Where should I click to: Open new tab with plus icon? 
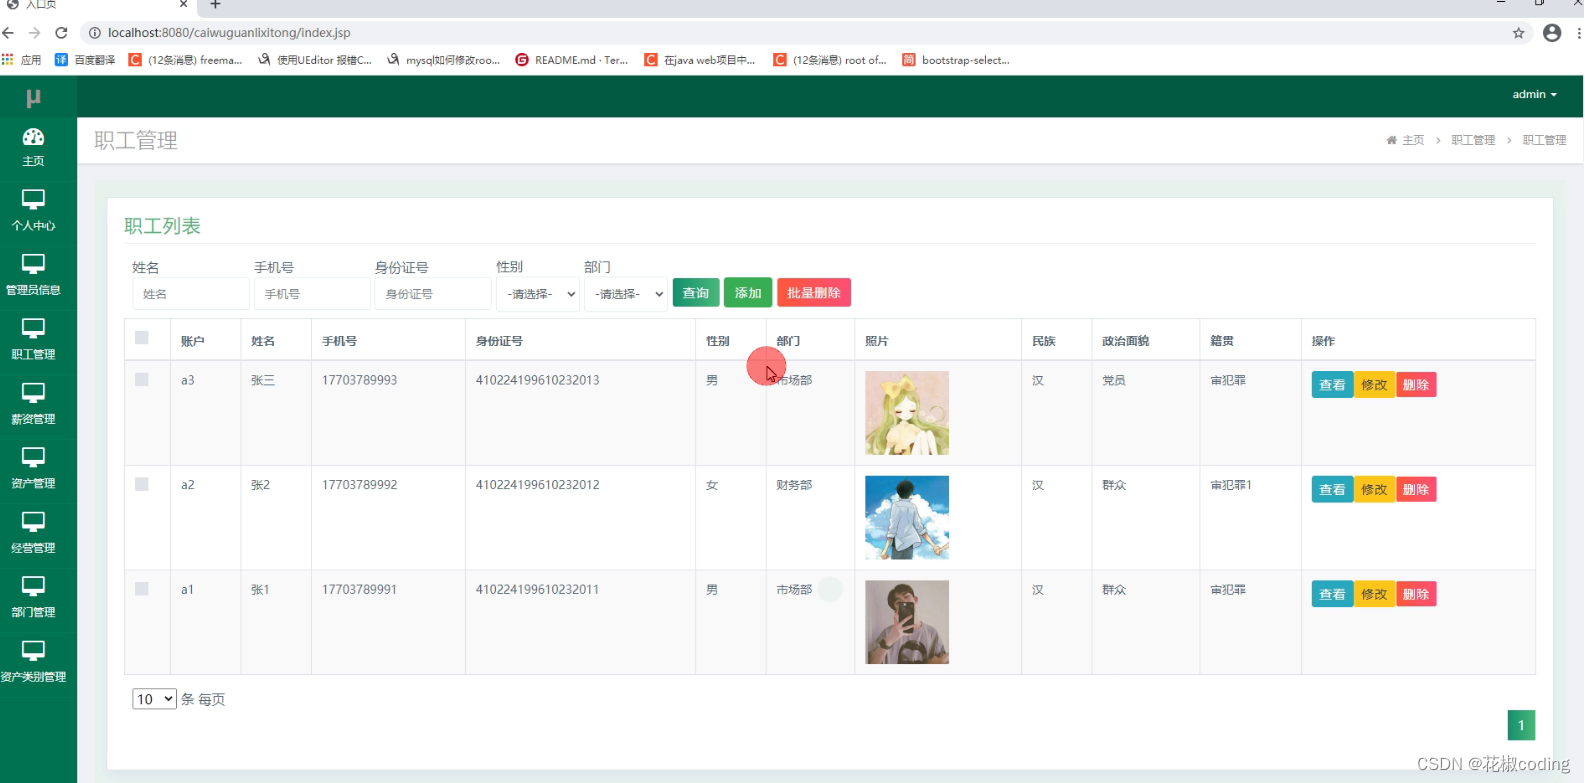(215, 5)
